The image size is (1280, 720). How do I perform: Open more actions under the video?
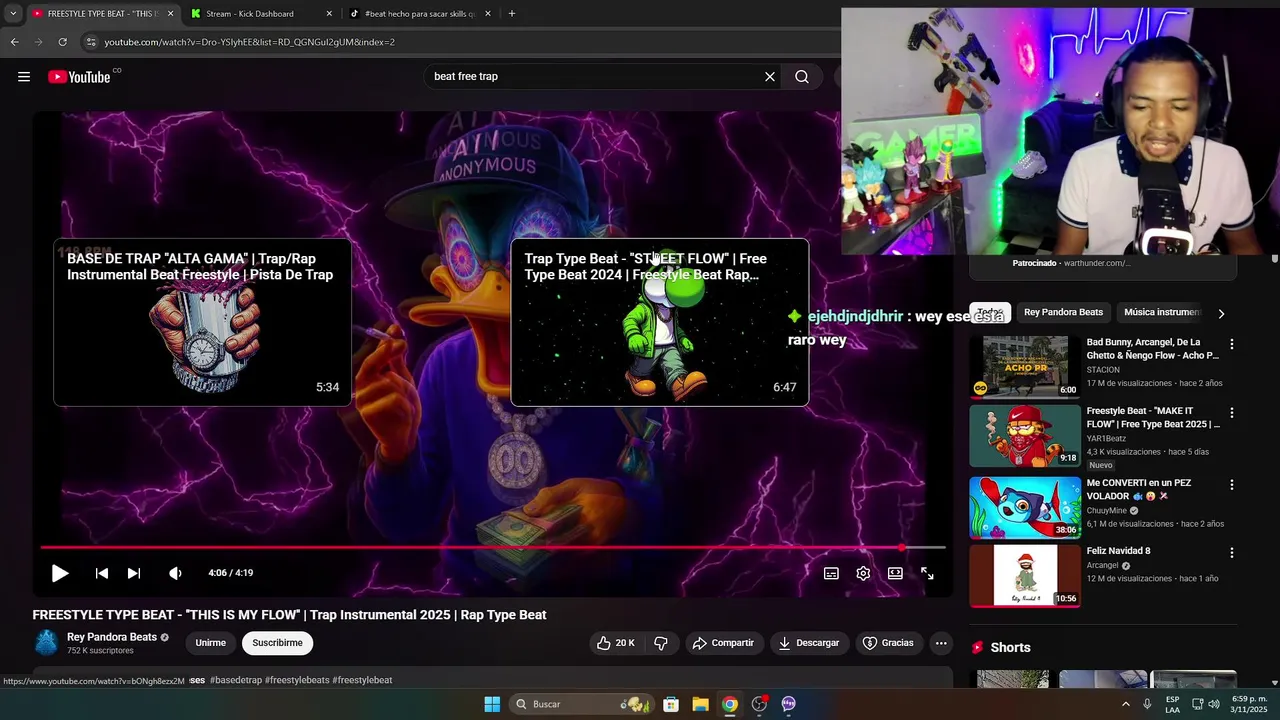pos(941,643)
